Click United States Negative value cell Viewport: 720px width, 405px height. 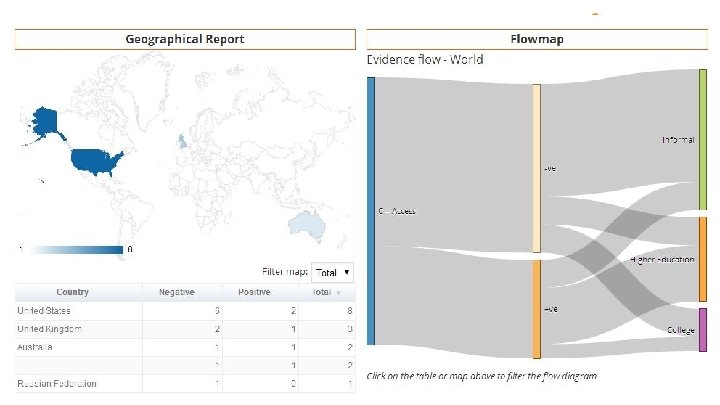coord(182,311)
